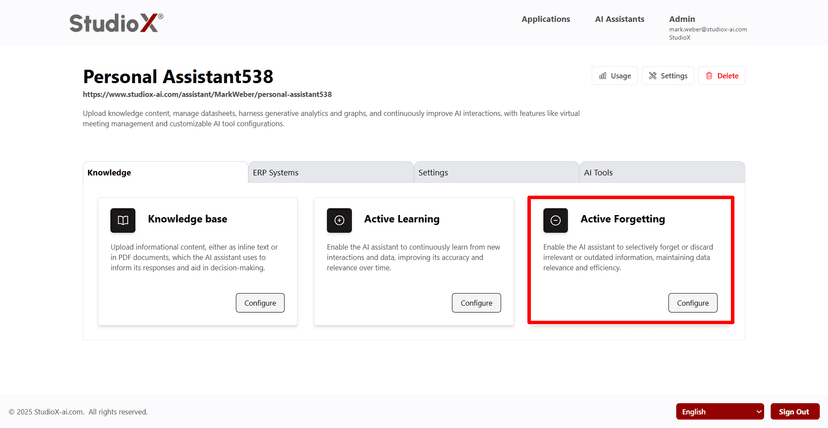Image resolution: width=828 pixels, height=428 pixels.
Task: Open Usage statistics with chart icon
Action: point(614,76)
